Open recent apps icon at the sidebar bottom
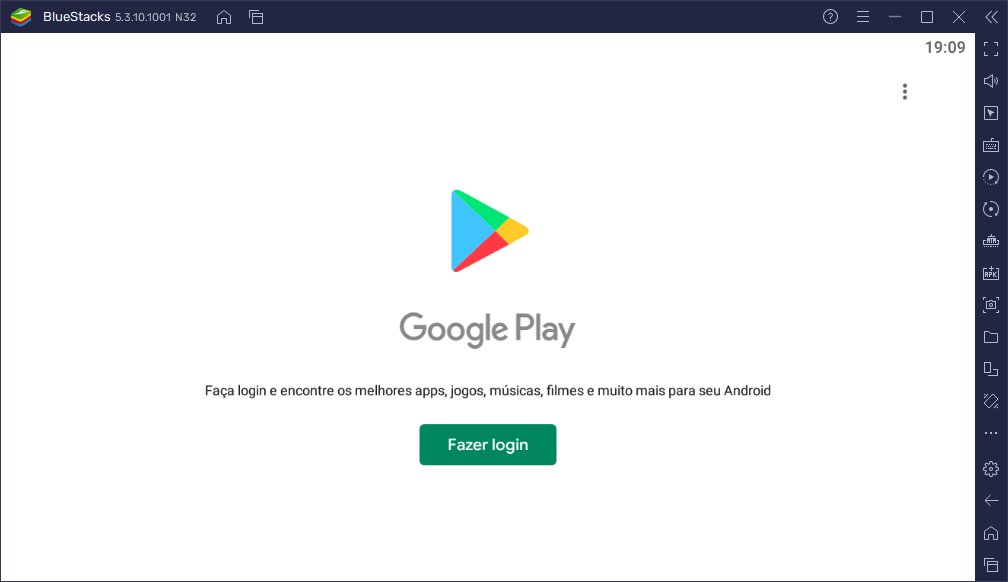The height and width of the screenshot is (582, 1008). point(991,565)
